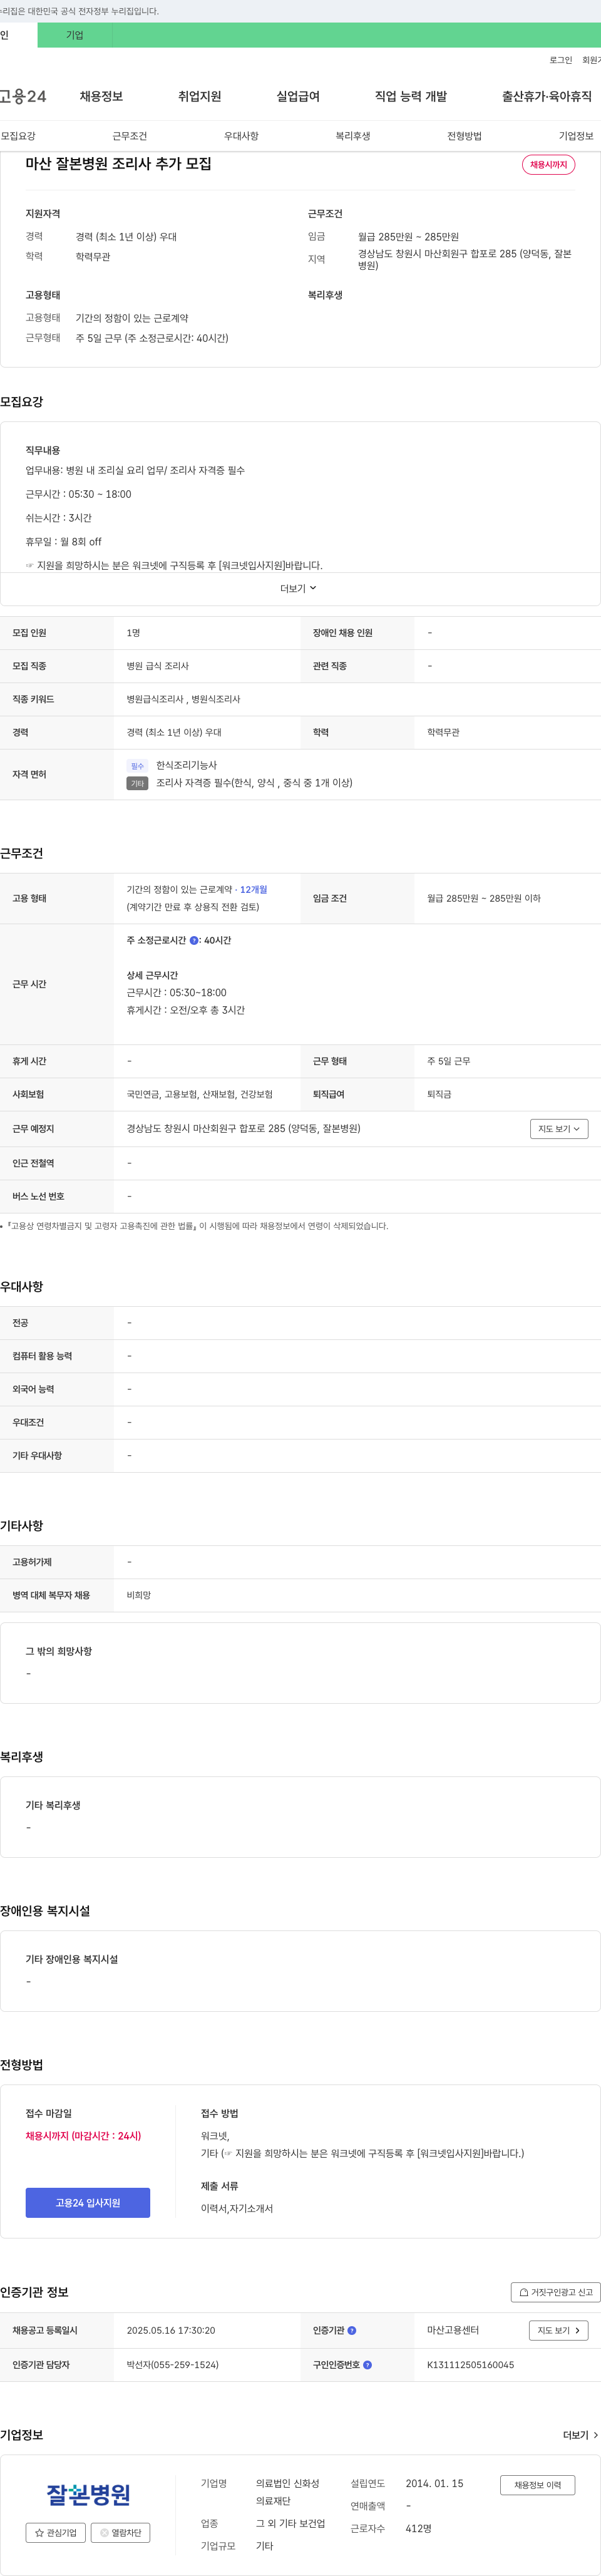Image resolution: width=601 pixels, height=2576 pixels.
Task: Open the 직업 능력 개발 menu
Action: point(411,96)
